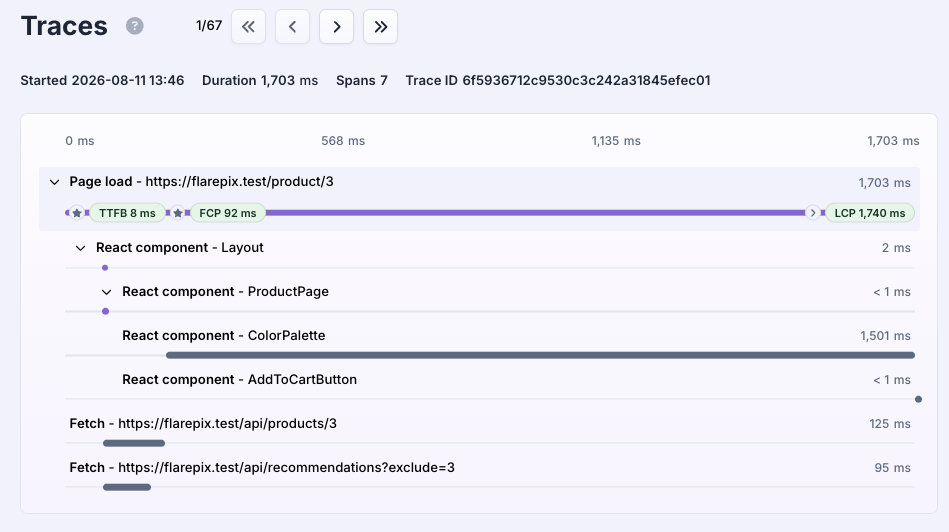Go to the previous trace
Viewport: 949px width, 532px height.
coord(292,27)
